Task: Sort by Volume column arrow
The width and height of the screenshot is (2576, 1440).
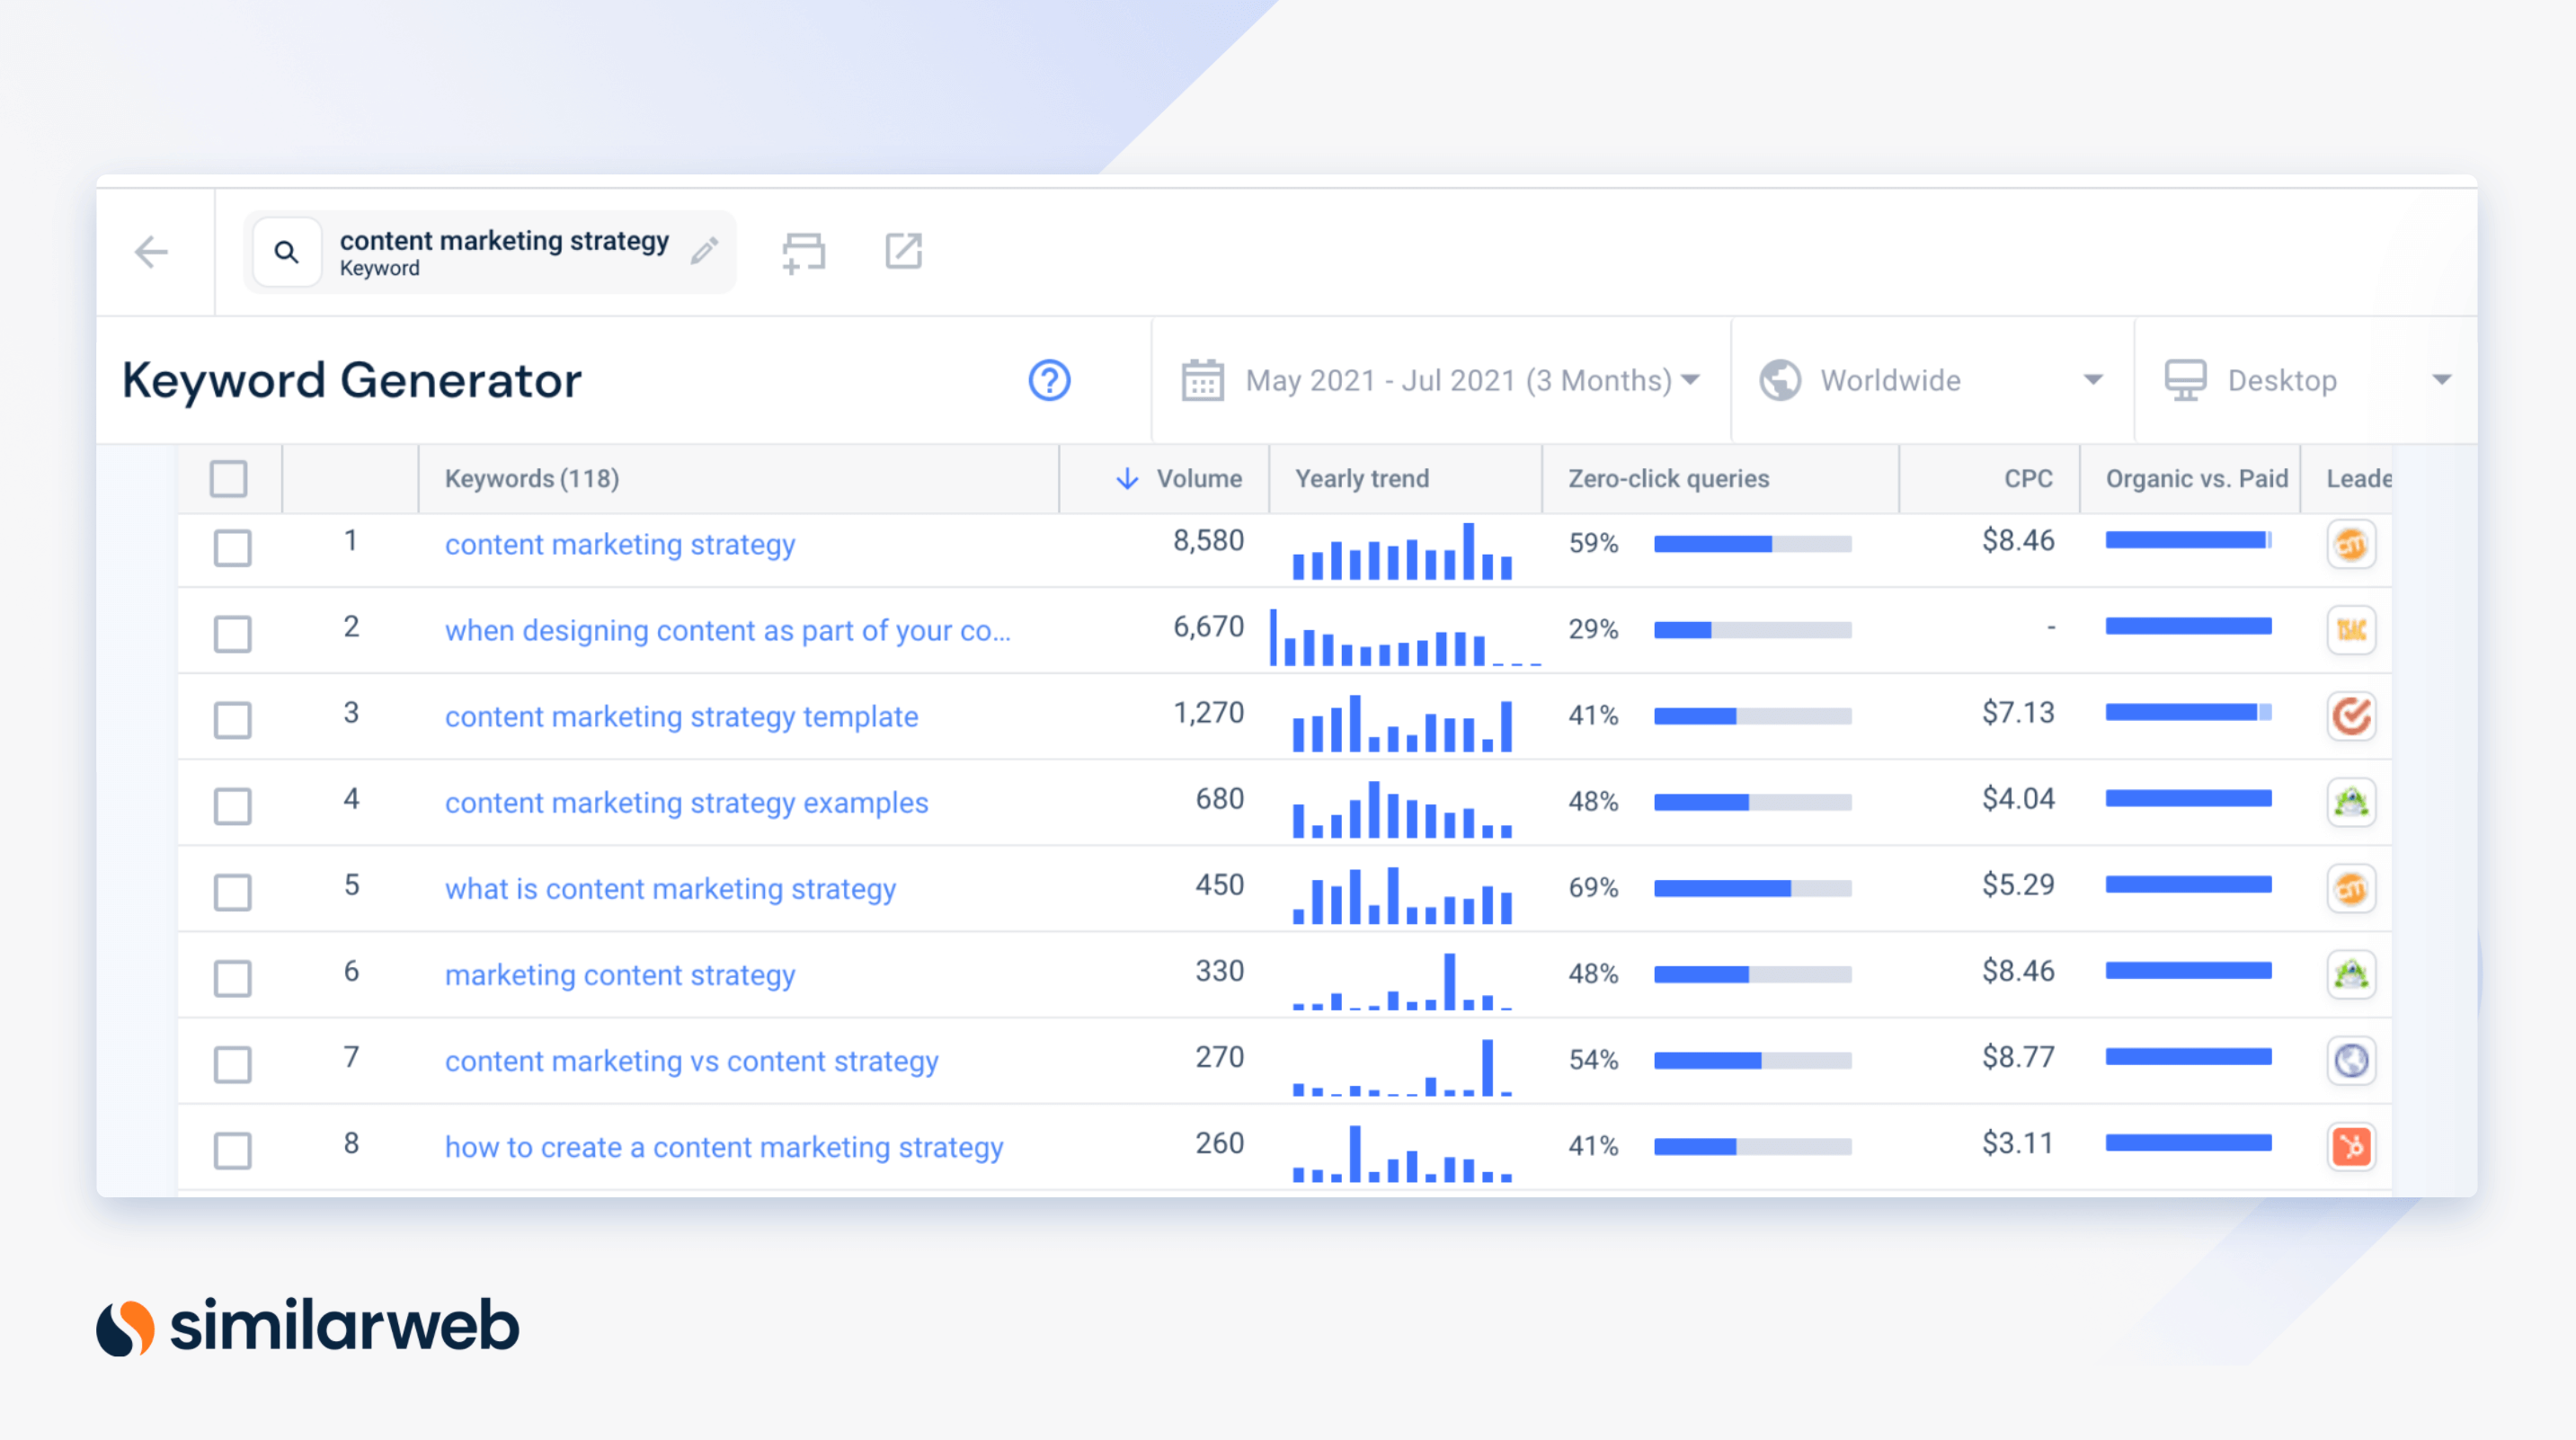Action: tap(1128, 479)
